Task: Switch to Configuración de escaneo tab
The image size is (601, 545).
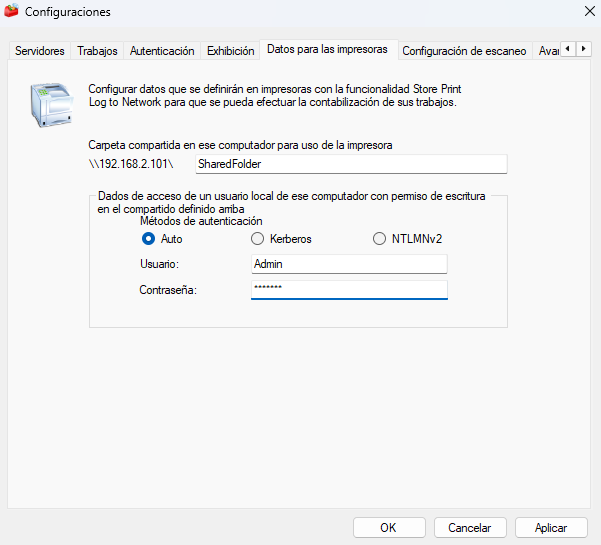Action: tap(464, 51)
